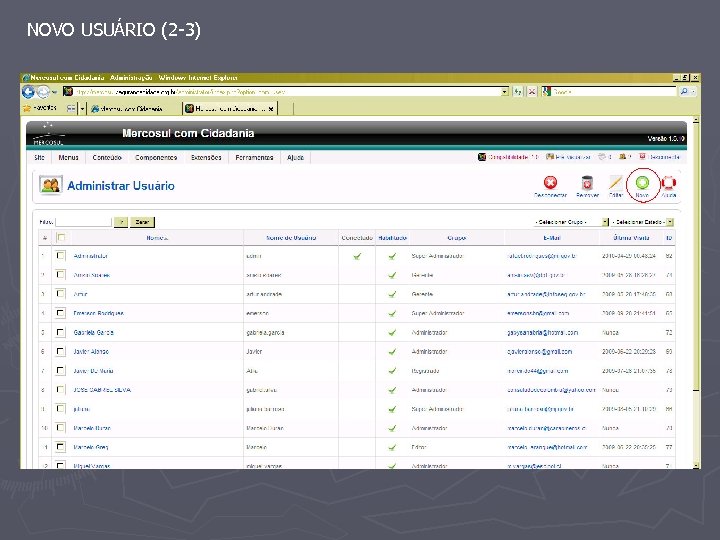
Task: Open the Componentes menu
Action: pos(156,158)
